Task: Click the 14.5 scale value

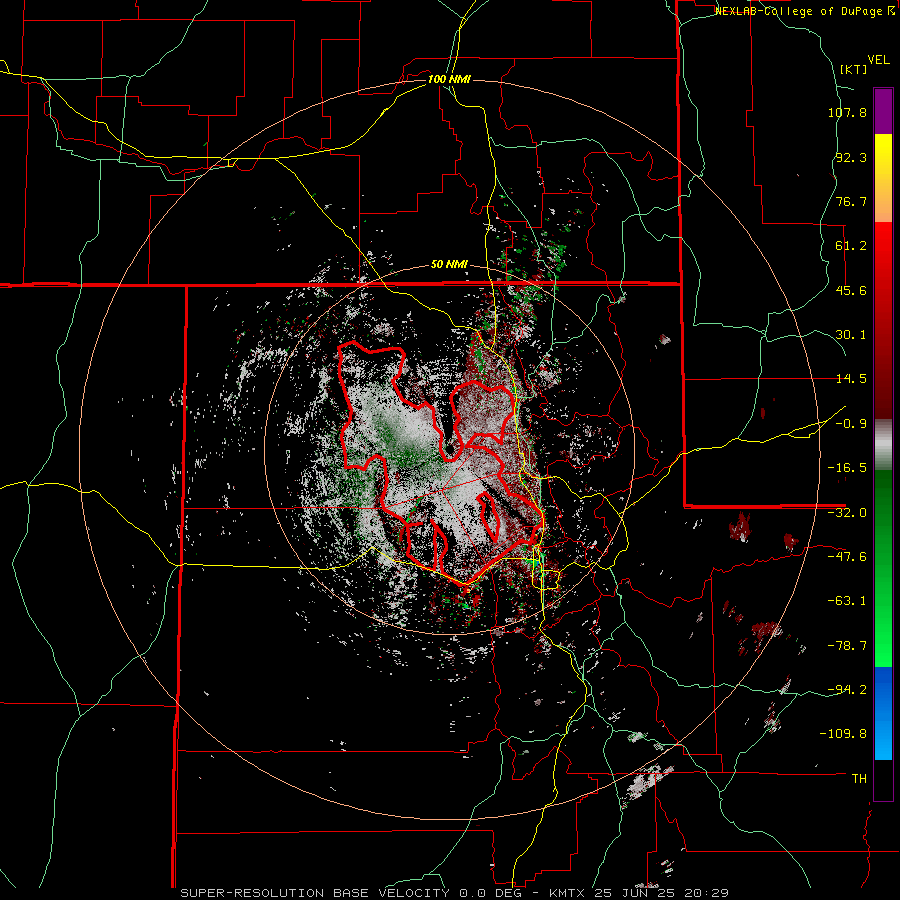Action: (x=851, y=379)
